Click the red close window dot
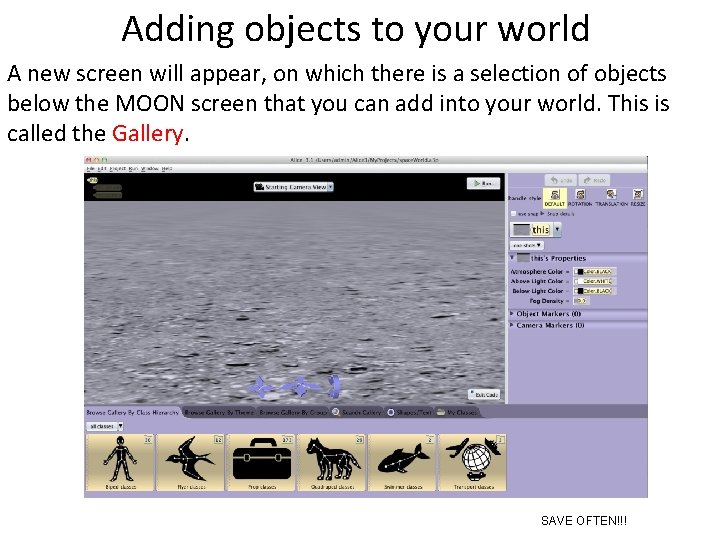This screenshot has height=540, width=720. 88,160
